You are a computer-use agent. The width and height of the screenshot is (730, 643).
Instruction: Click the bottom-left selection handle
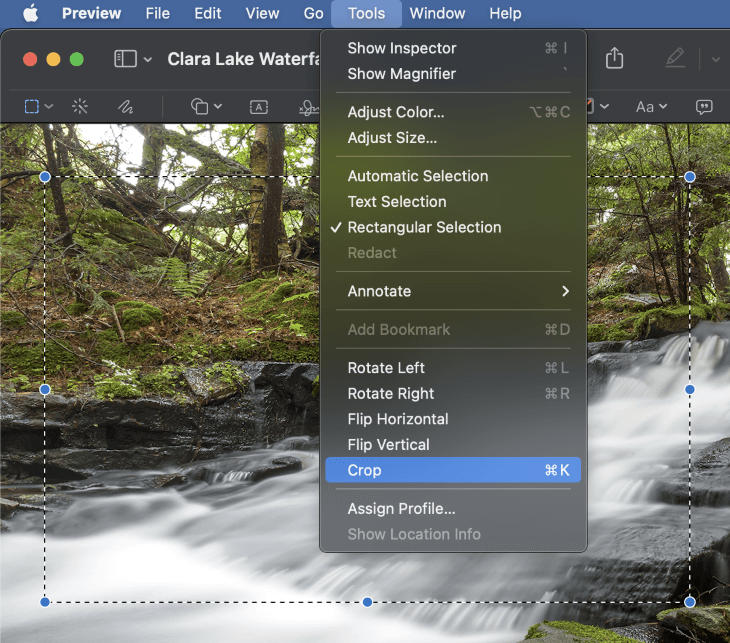[45, 602]
